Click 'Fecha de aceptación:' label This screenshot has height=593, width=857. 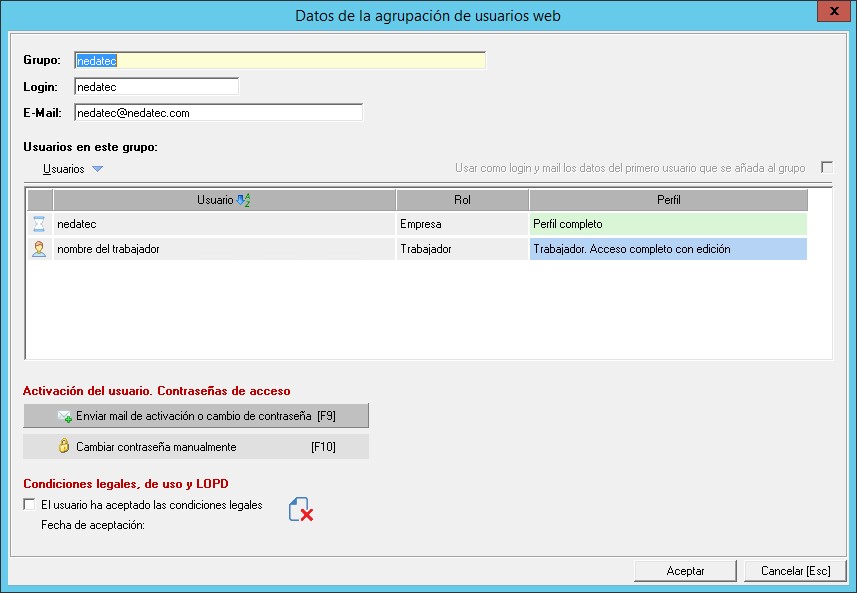point(93,525)
